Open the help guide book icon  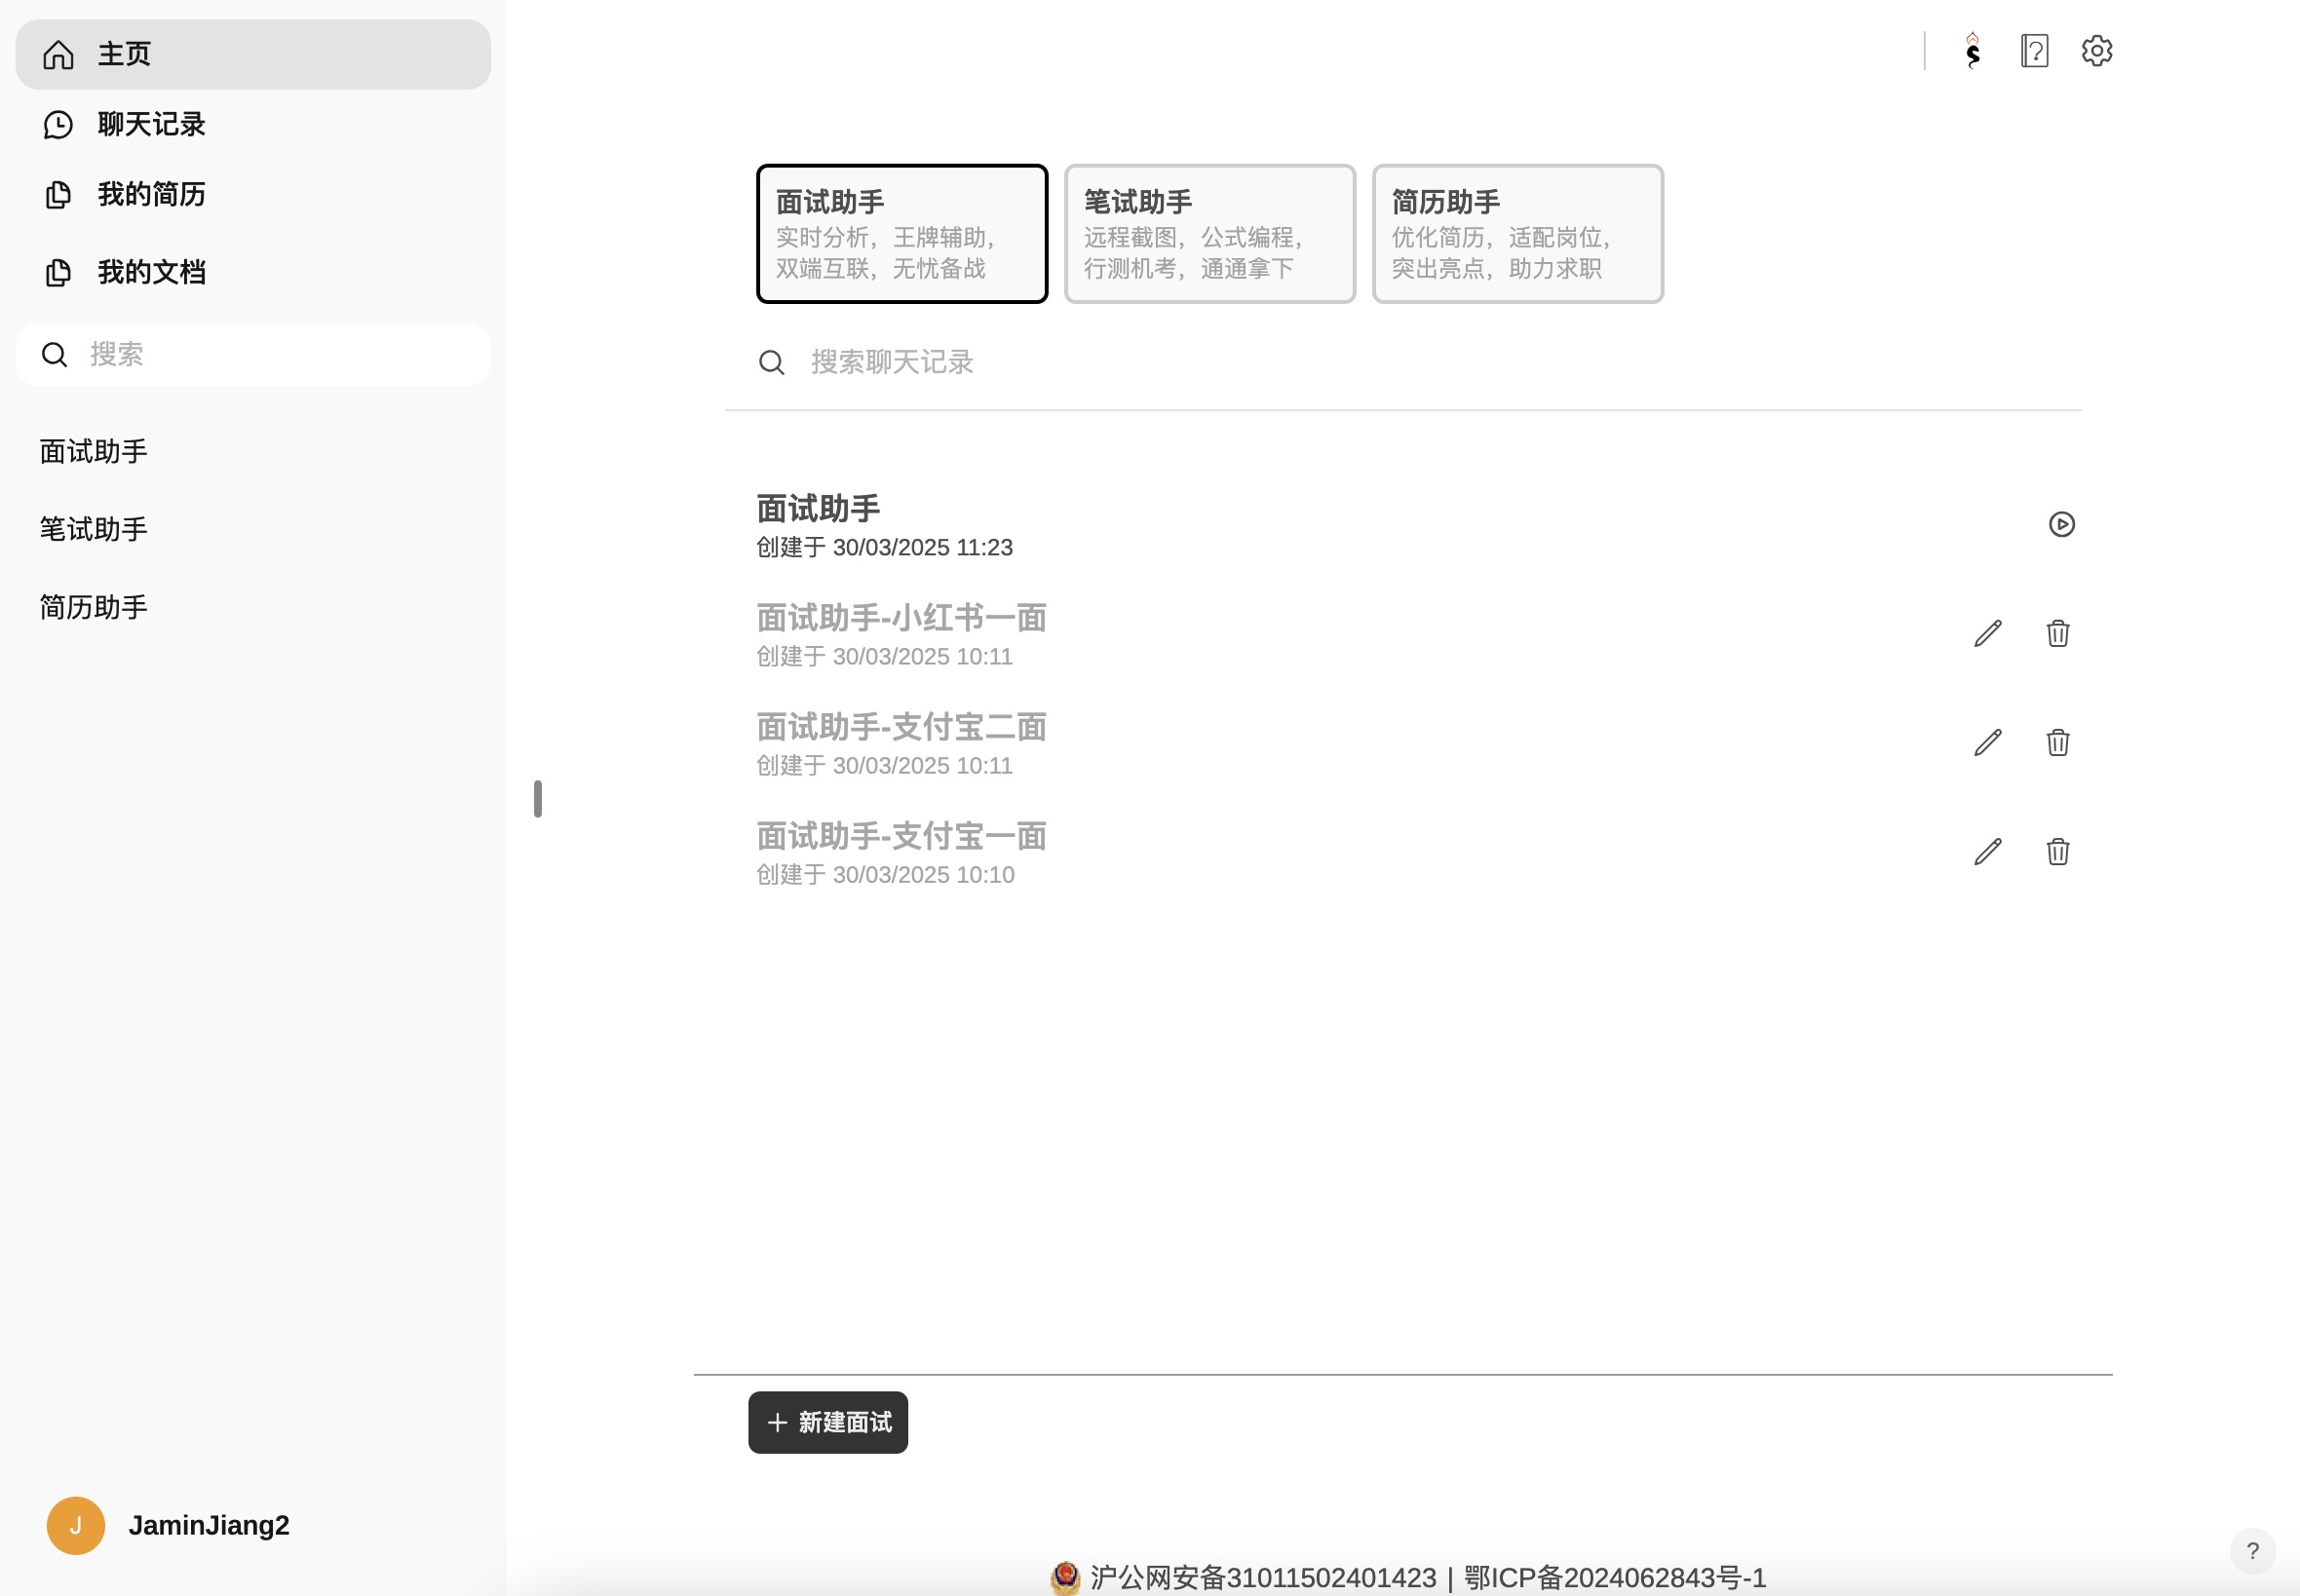2033,50
